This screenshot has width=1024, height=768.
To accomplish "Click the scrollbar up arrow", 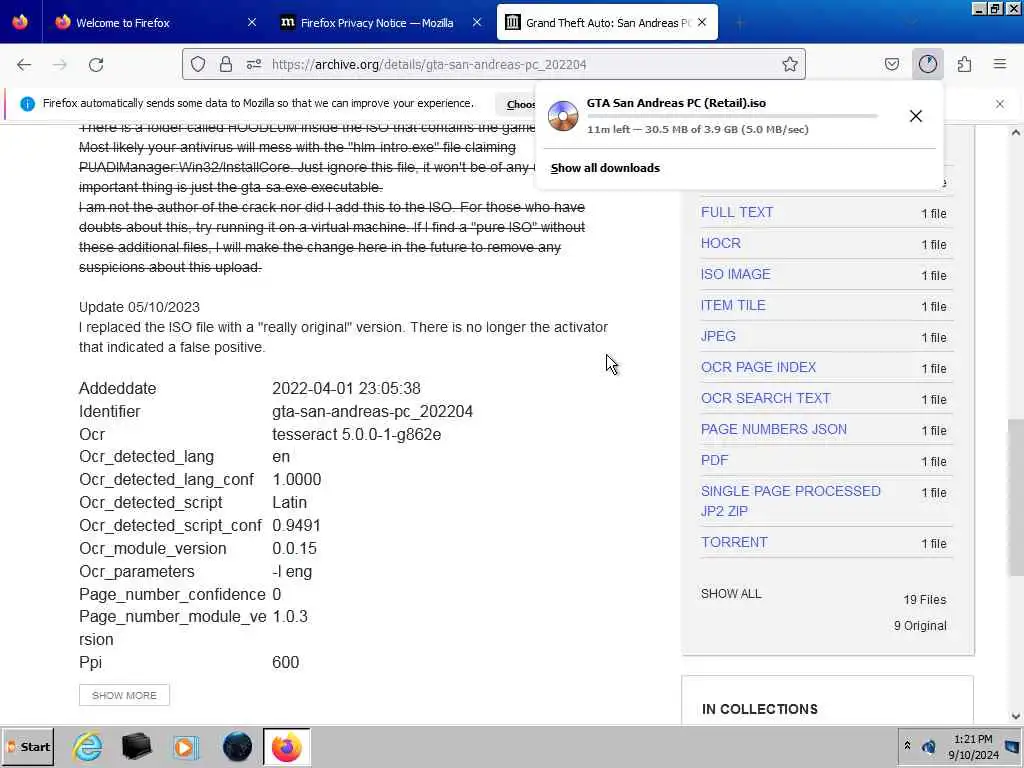I will (x=1015, y=133).
